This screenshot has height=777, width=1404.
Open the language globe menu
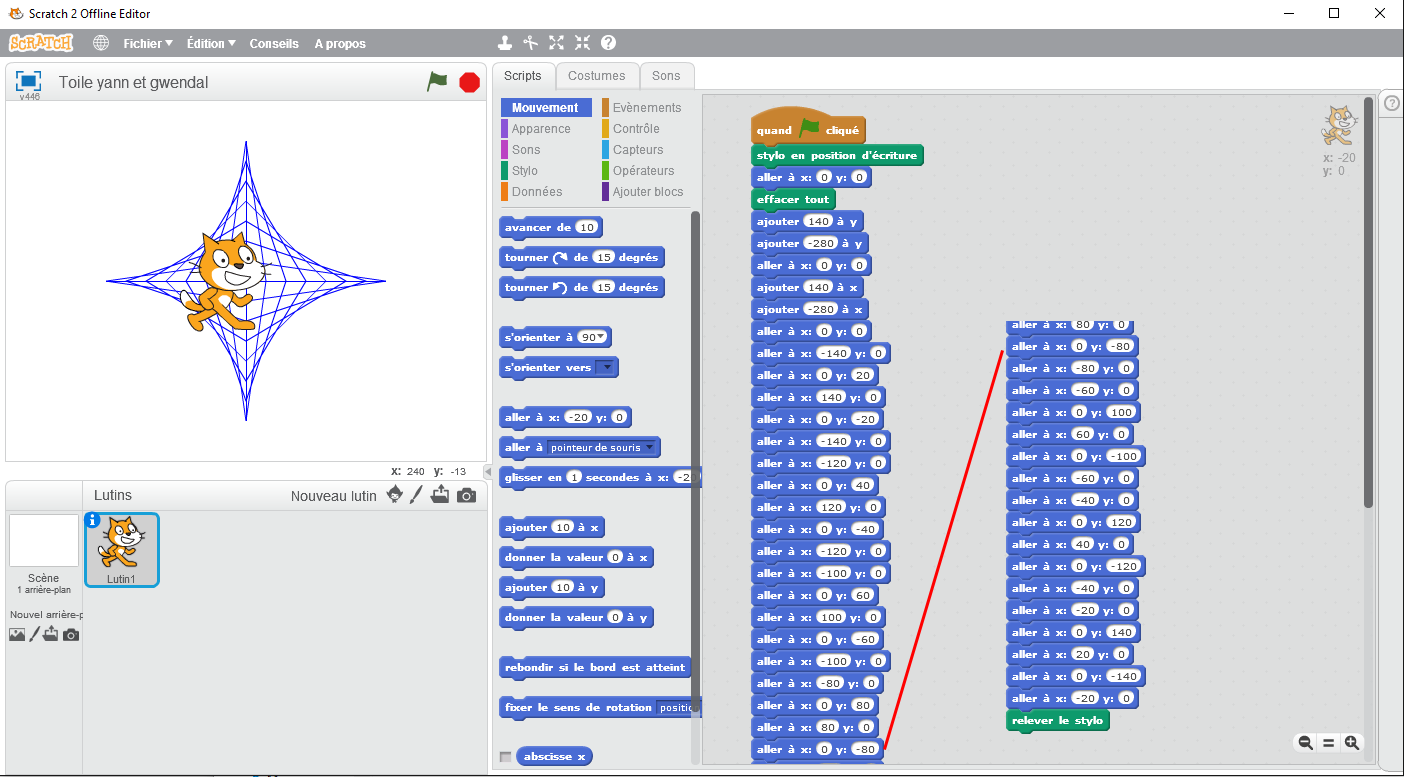pyautogui.click(x=101, y=43)
